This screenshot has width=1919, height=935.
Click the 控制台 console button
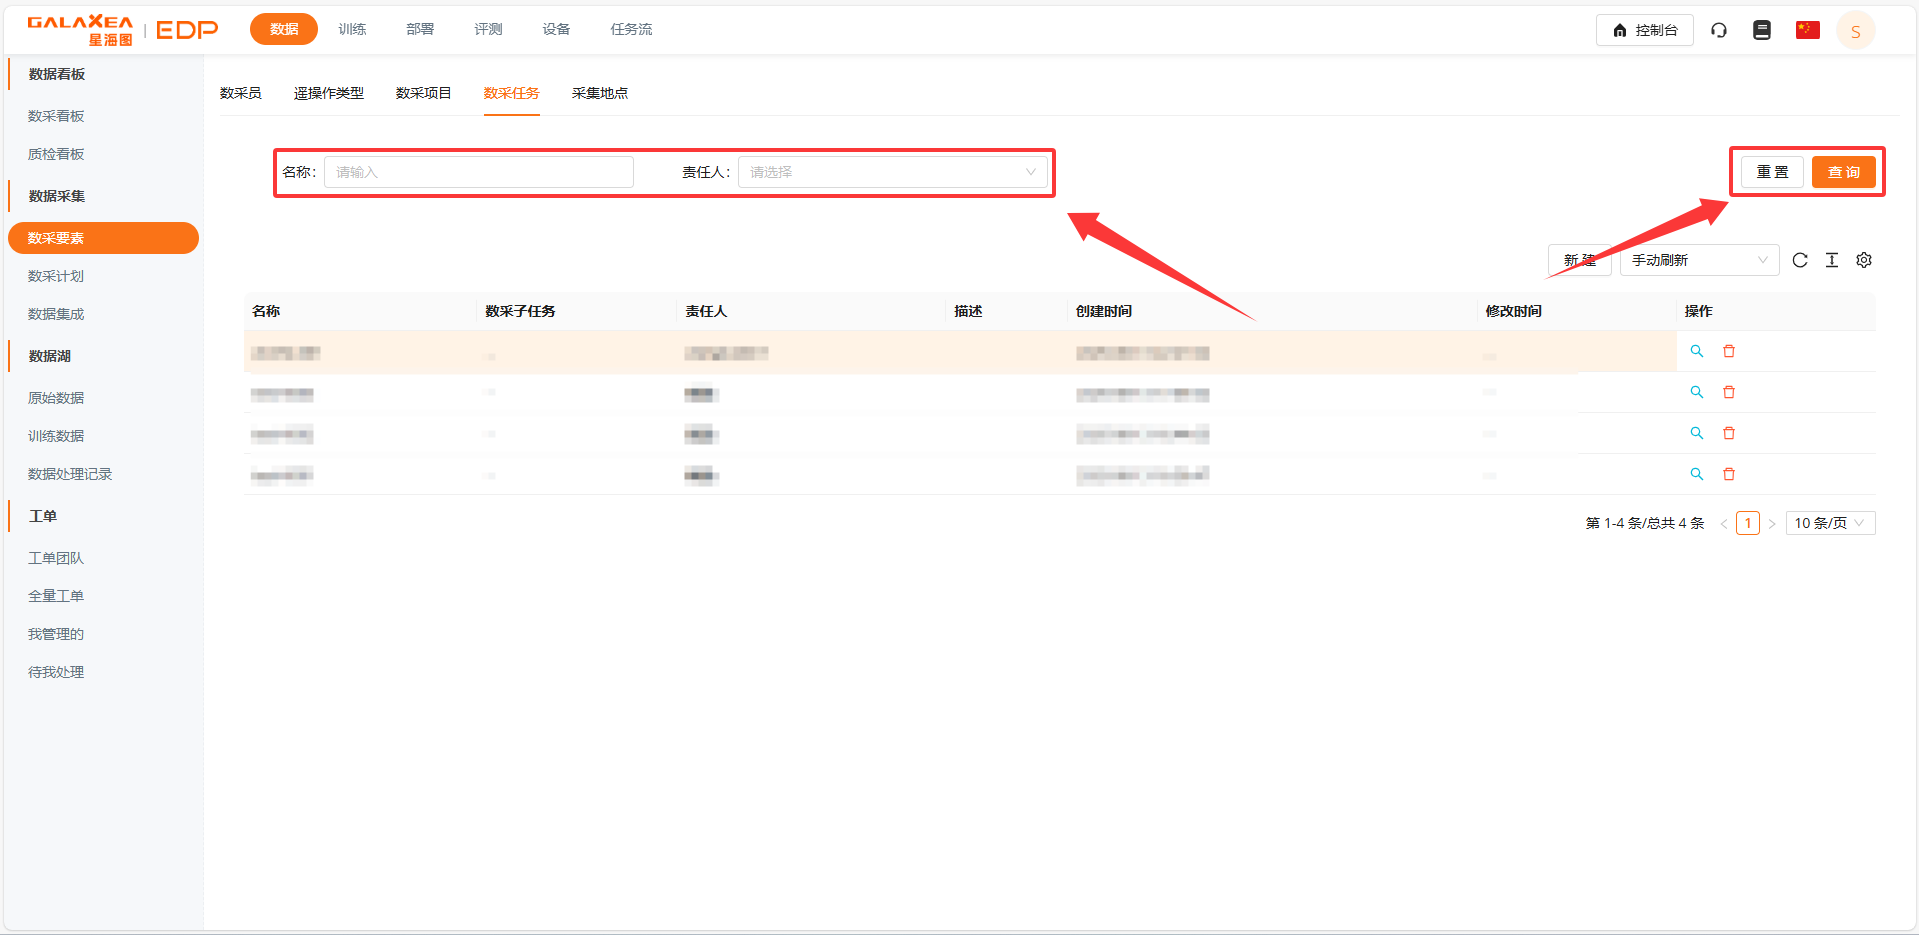(x=1644, y=30)
